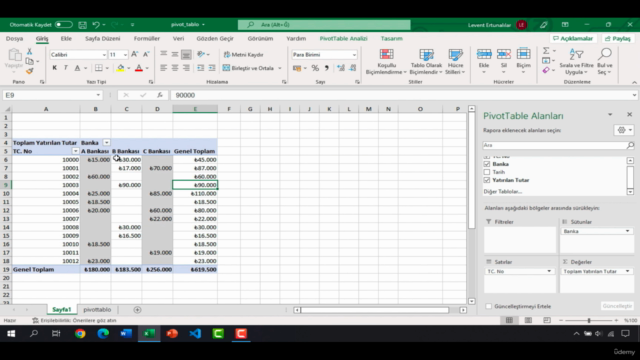
Task: Click the Increase Decimal icon
Action: coord(341,68)
